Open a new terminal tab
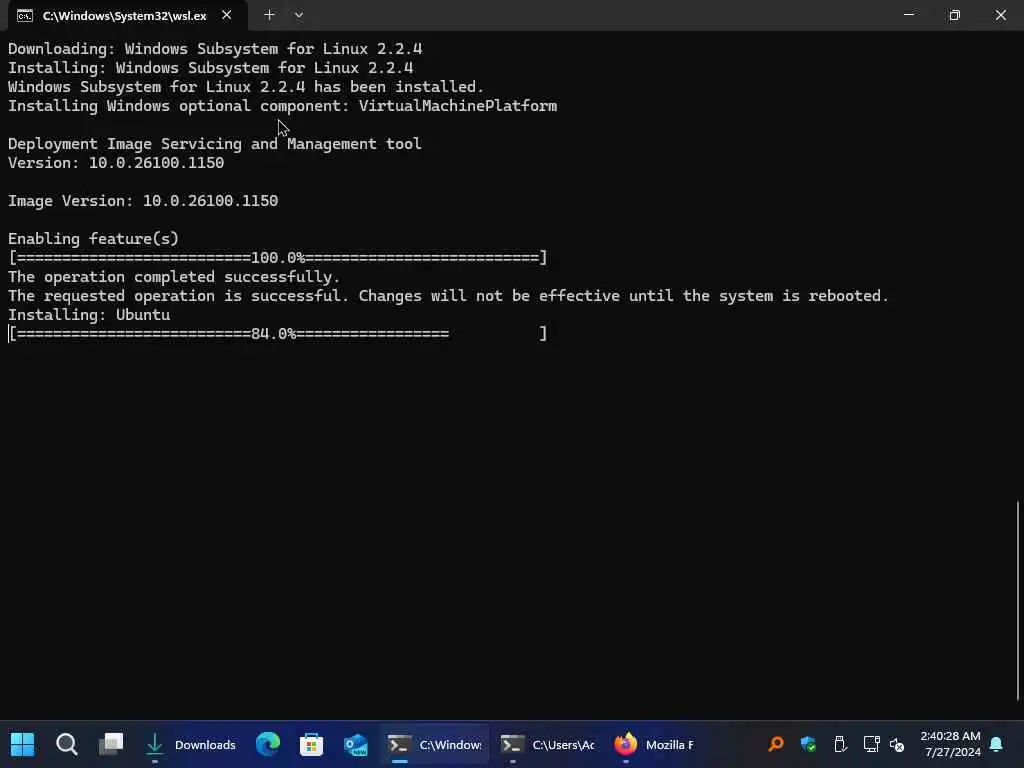The image size is (1024, 768). [x=269, y=15]
